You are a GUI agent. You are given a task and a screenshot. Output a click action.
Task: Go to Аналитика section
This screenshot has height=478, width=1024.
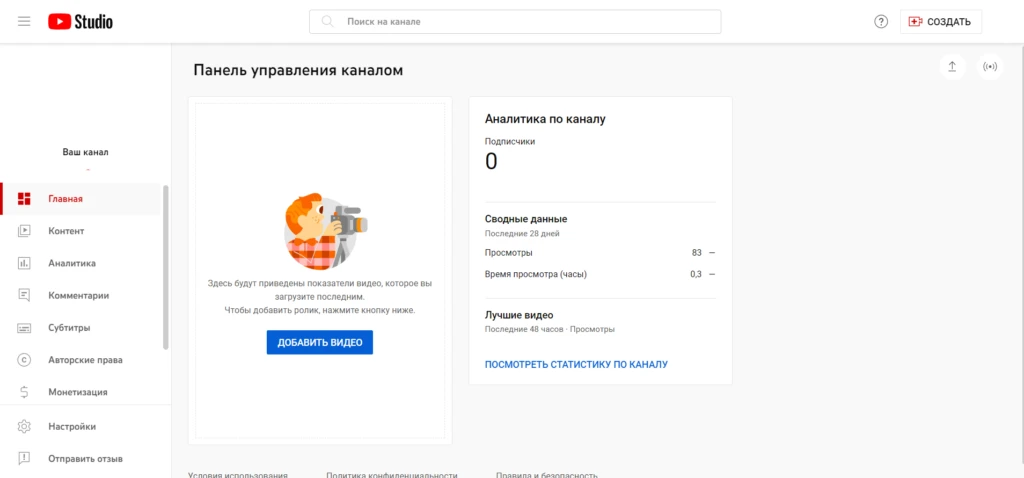[80, 263]
